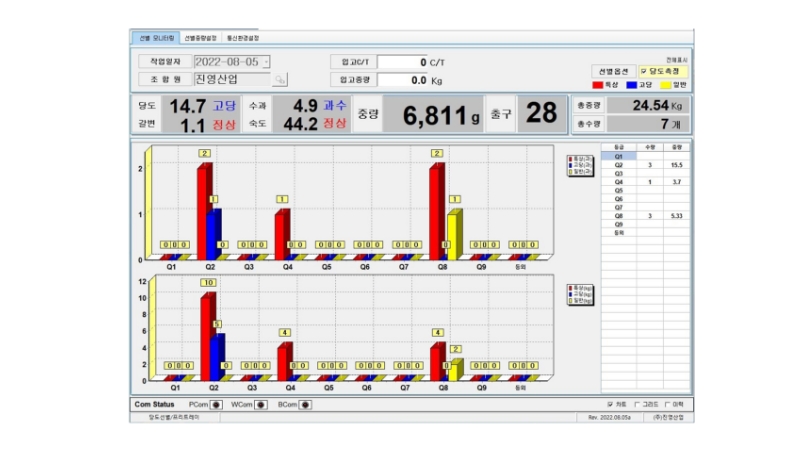
Task: Click the 14.7 당도 value
Action: tap(187, 106)
